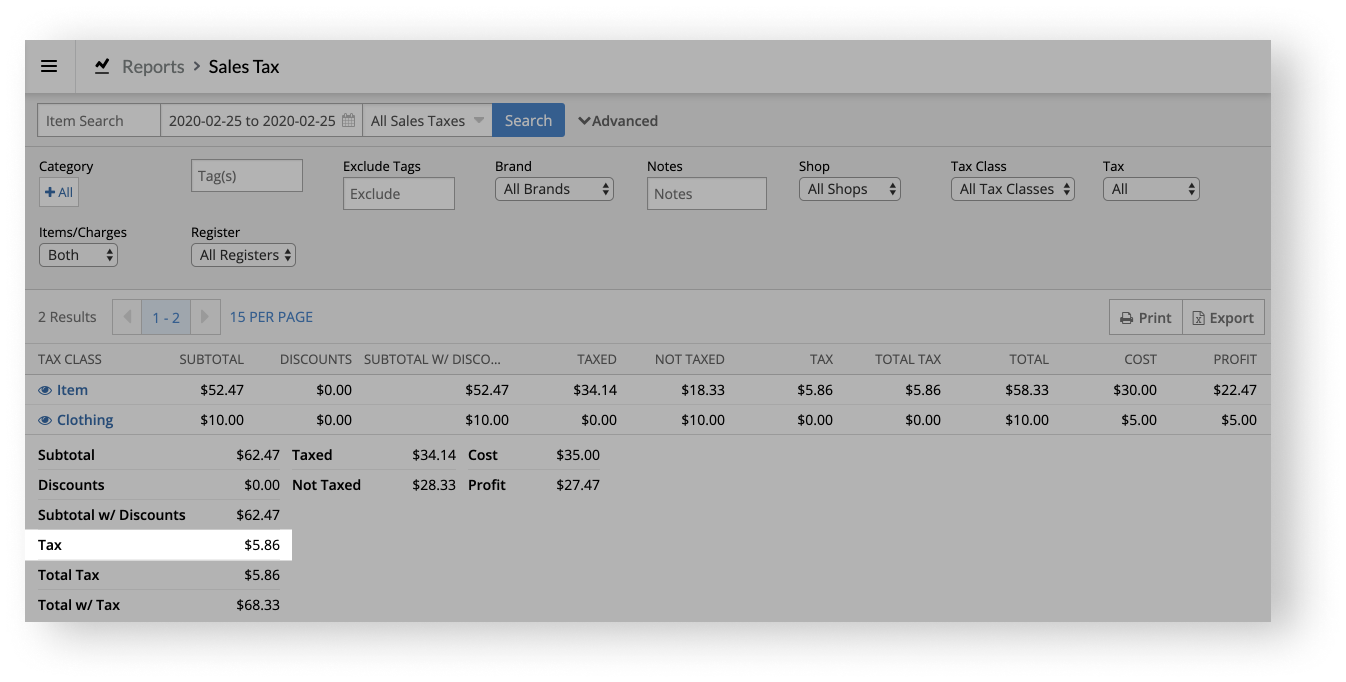1346x682 pixels.
Task: Select the summary Cost value $35.00
Action: [578, 455]
